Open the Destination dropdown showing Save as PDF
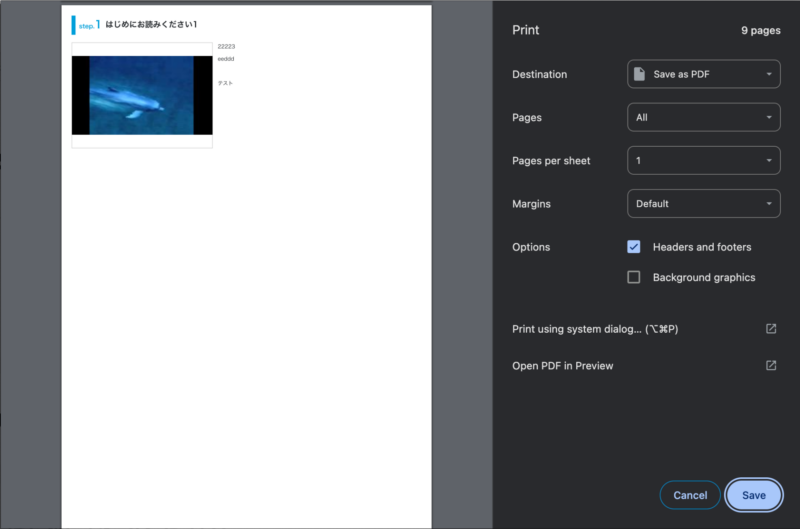The height and width of the screenshot is (529, 800). 703,74
